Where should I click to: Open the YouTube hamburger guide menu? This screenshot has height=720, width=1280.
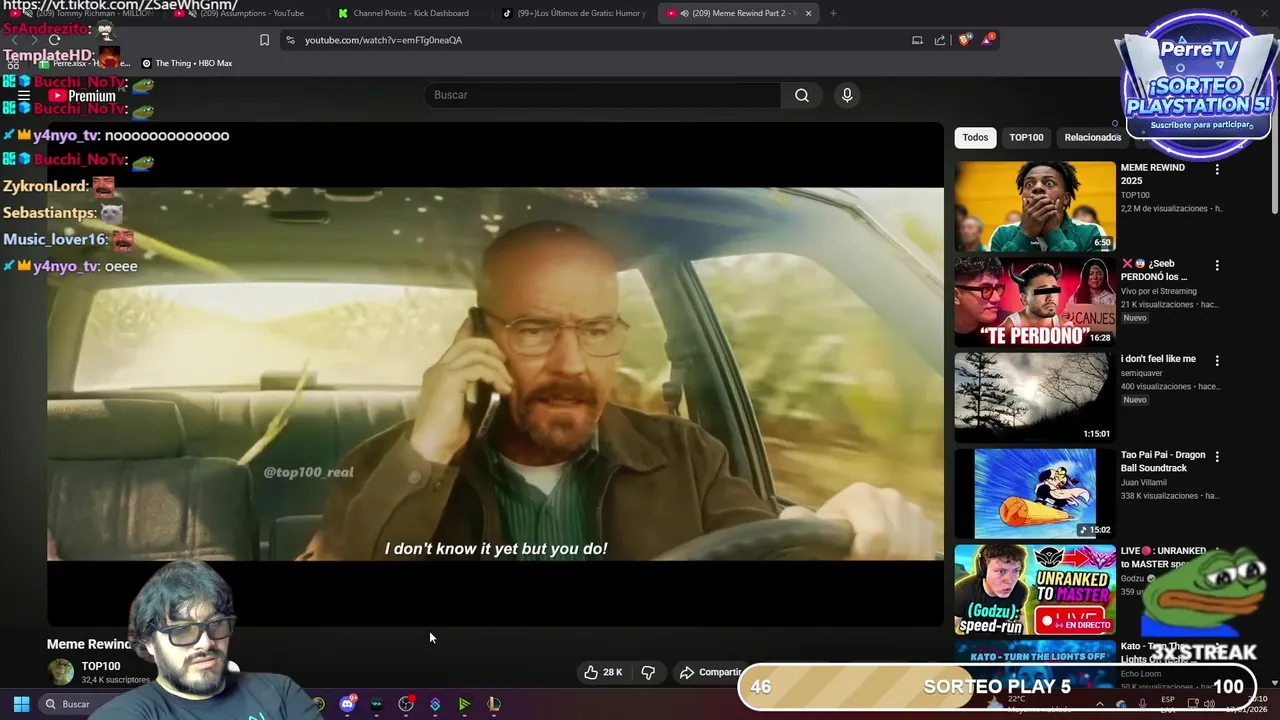click(x=24, y=96)
